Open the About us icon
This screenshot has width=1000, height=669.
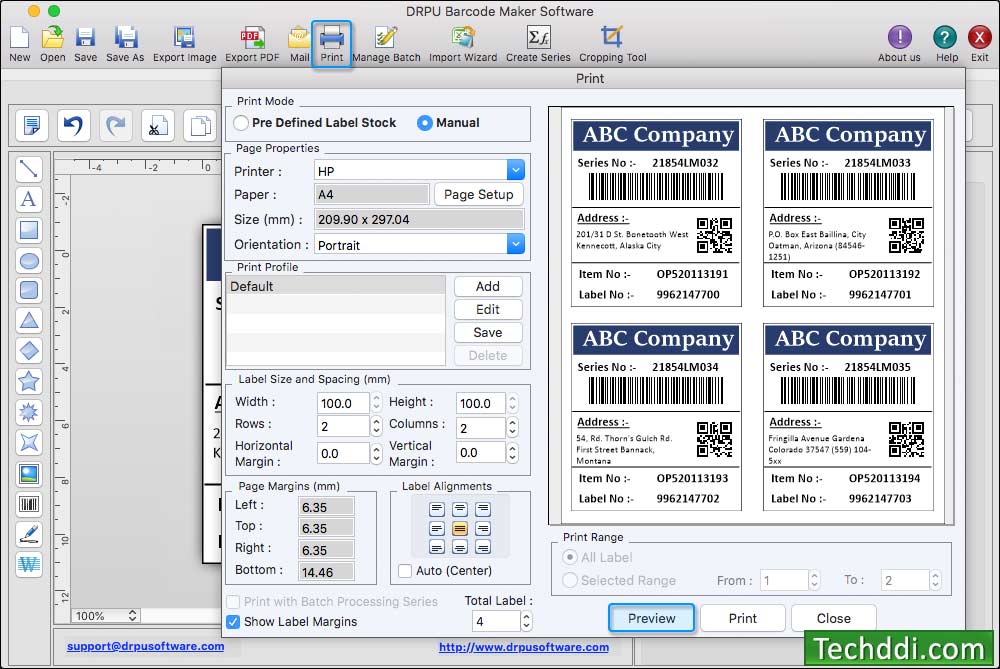click(899, 43)
